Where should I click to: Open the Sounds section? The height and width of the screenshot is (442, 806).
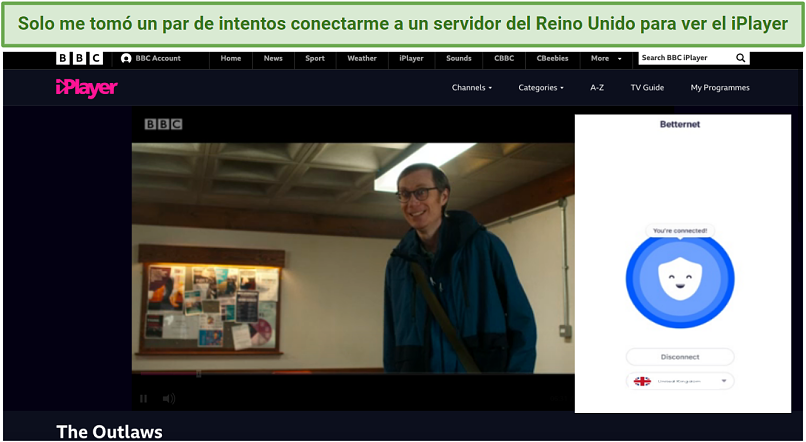459,59
